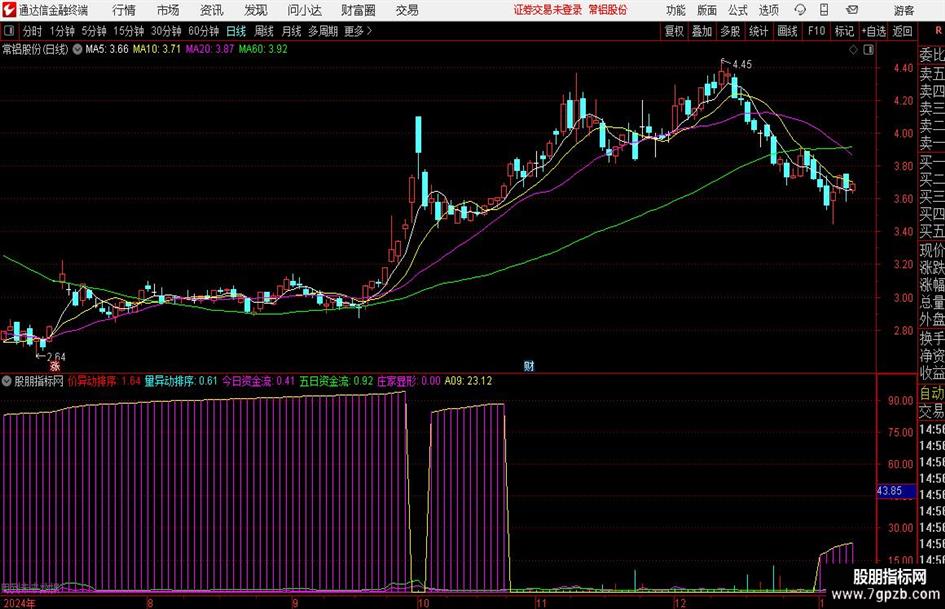Switch to the 30分钟 period
The height and width of the screenshot is (609, 945).
click(x=166, y=31)
